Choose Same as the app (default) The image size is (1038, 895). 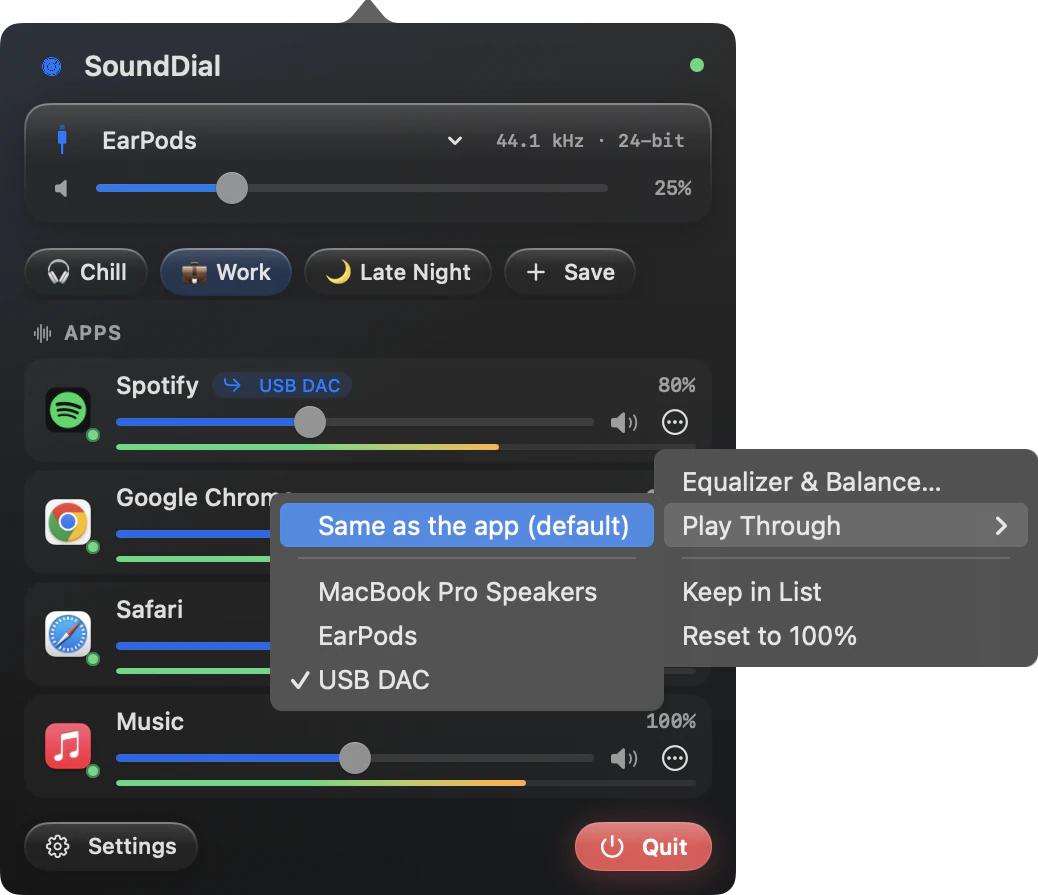click(x=467, y=526)
